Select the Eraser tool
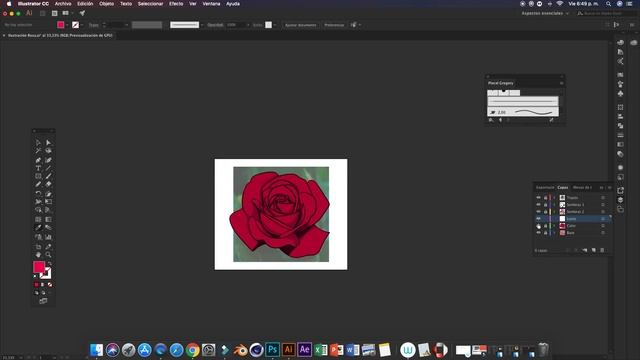640x360 pixels. coord(48,184)
